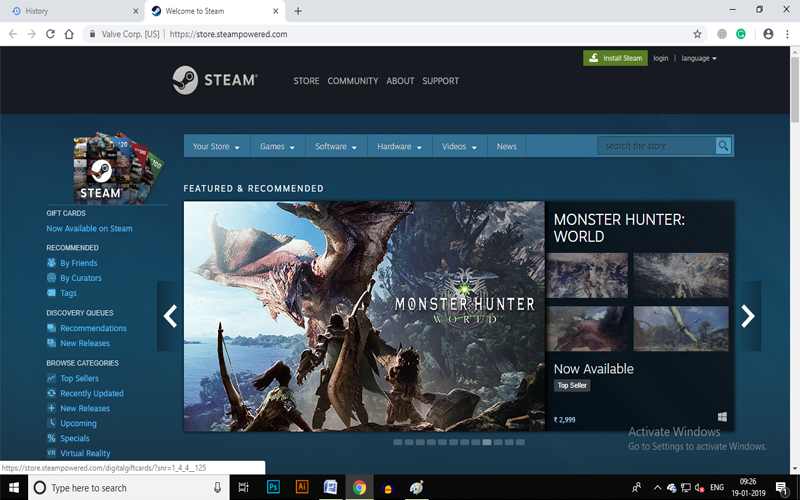Open COMMUNITY in top navigation
Screen dimensions: 800x500
pyautogui.click(x=353, y=81)
